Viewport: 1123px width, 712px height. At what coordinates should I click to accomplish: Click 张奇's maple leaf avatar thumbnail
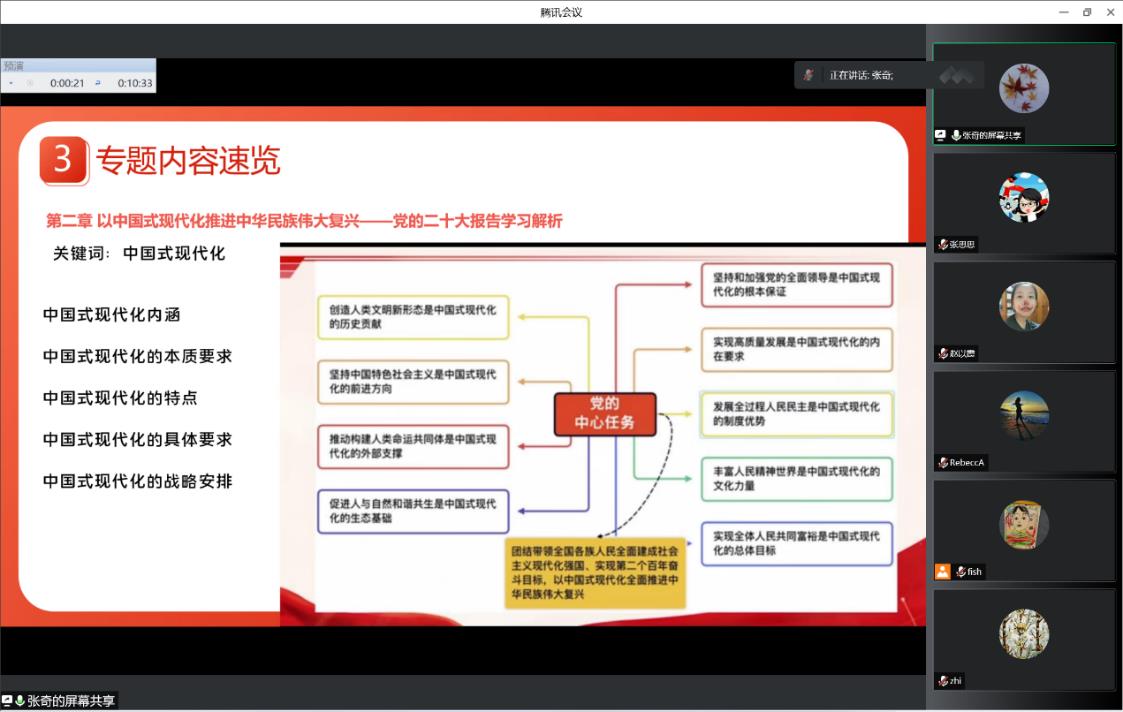(x=1023, y=88)
